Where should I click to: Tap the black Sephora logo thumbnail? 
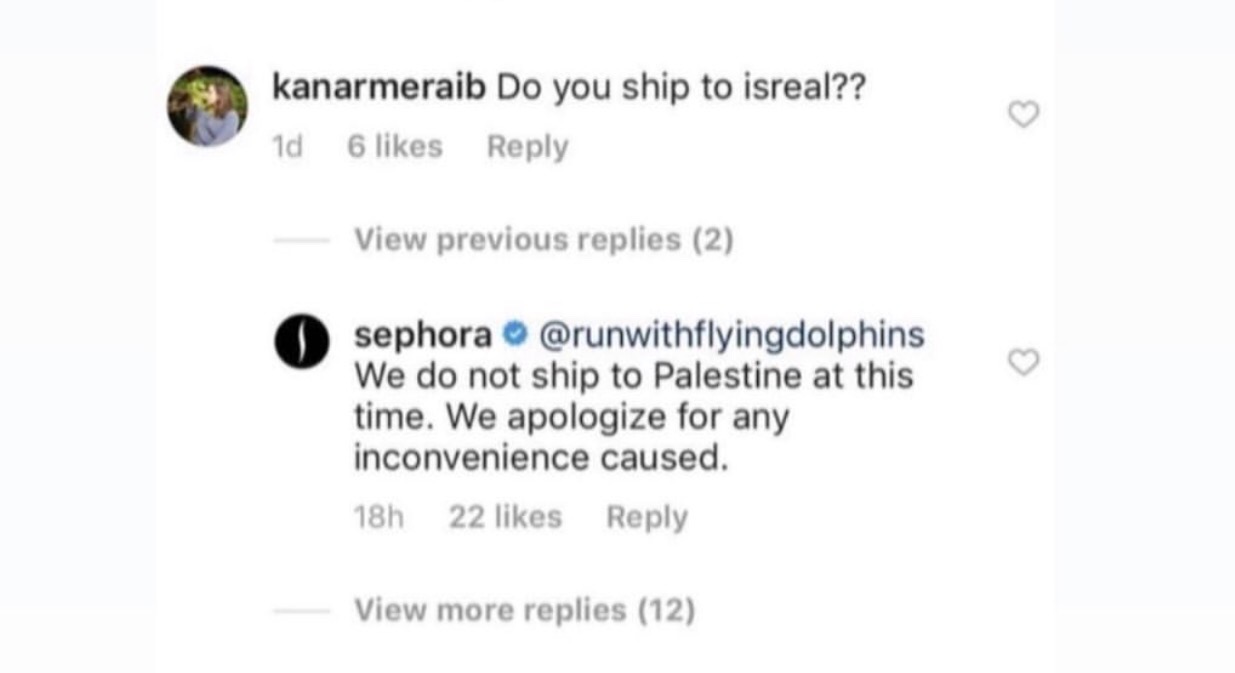[300, 340]
